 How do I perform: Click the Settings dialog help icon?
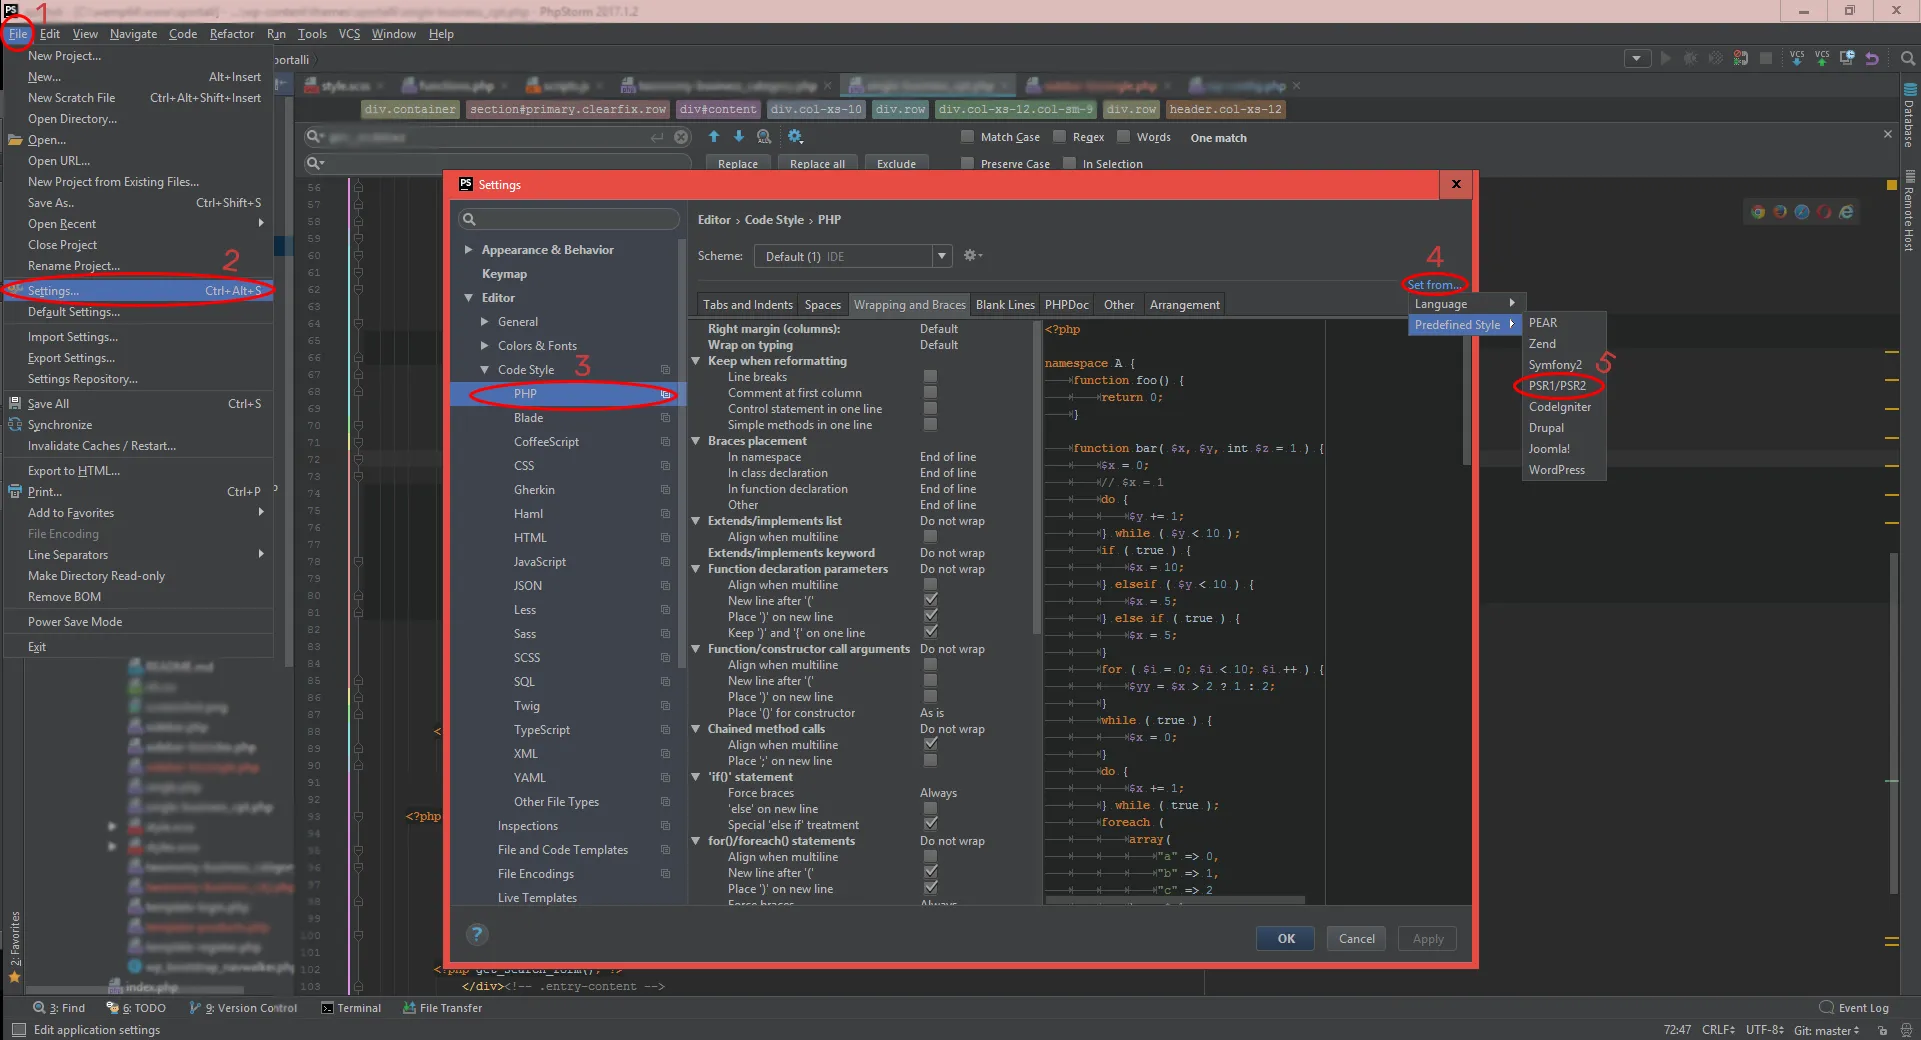[x=478, y=935]
